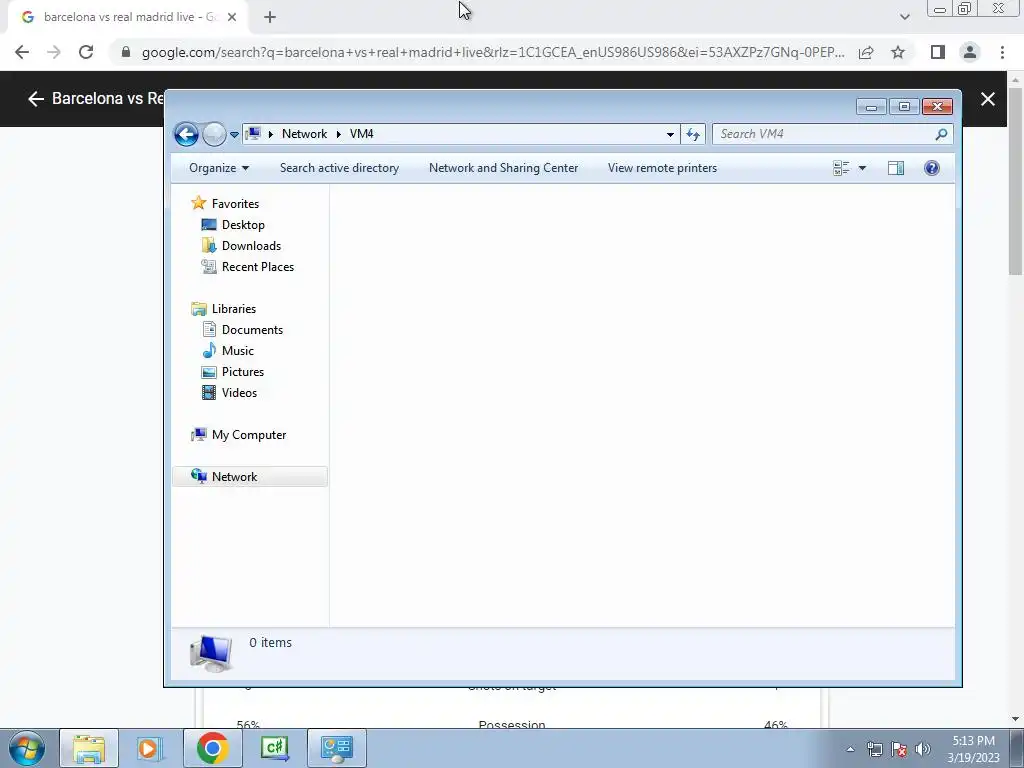The image size is (1024, 768).
Task: Go back in Explorer window
Action: click(186, 135)
